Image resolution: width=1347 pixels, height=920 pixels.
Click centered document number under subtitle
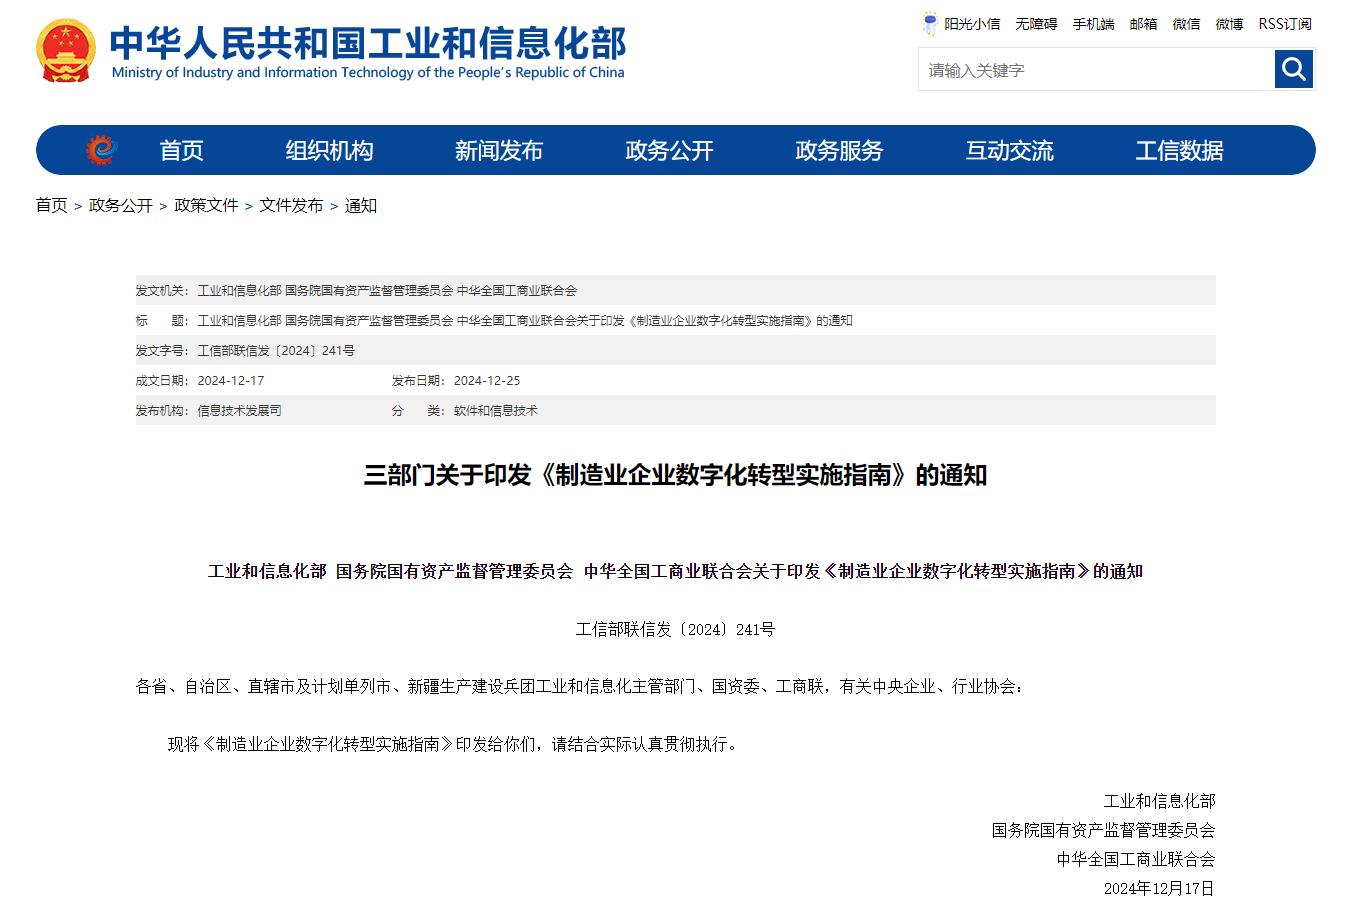click(675, 629)
